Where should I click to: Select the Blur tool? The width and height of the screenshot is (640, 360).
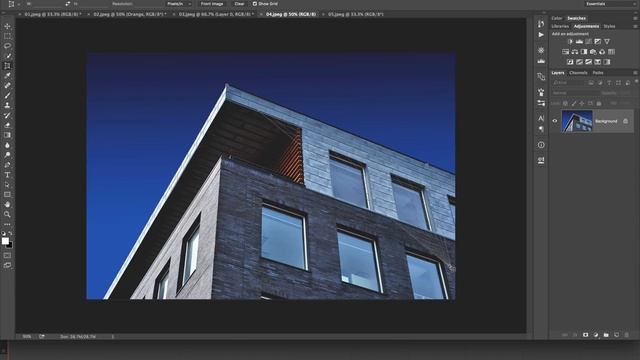(x=7, y=145)
